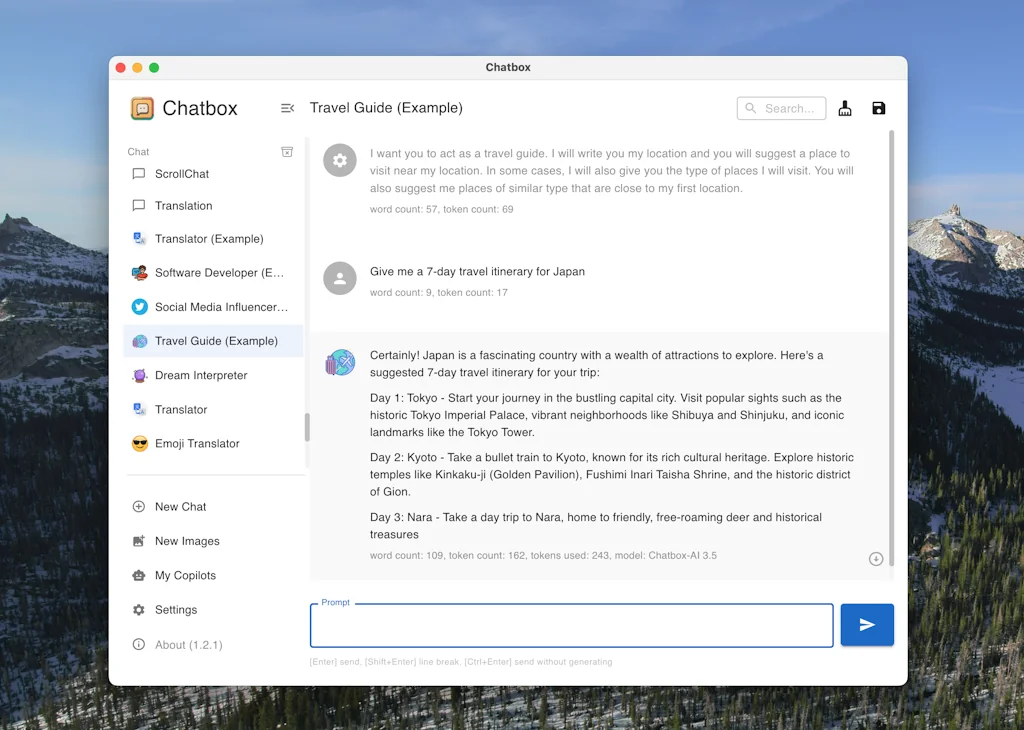This screenshot has width=1024, height=730.
Task: Start a New Chat
Action: (180, 507)
